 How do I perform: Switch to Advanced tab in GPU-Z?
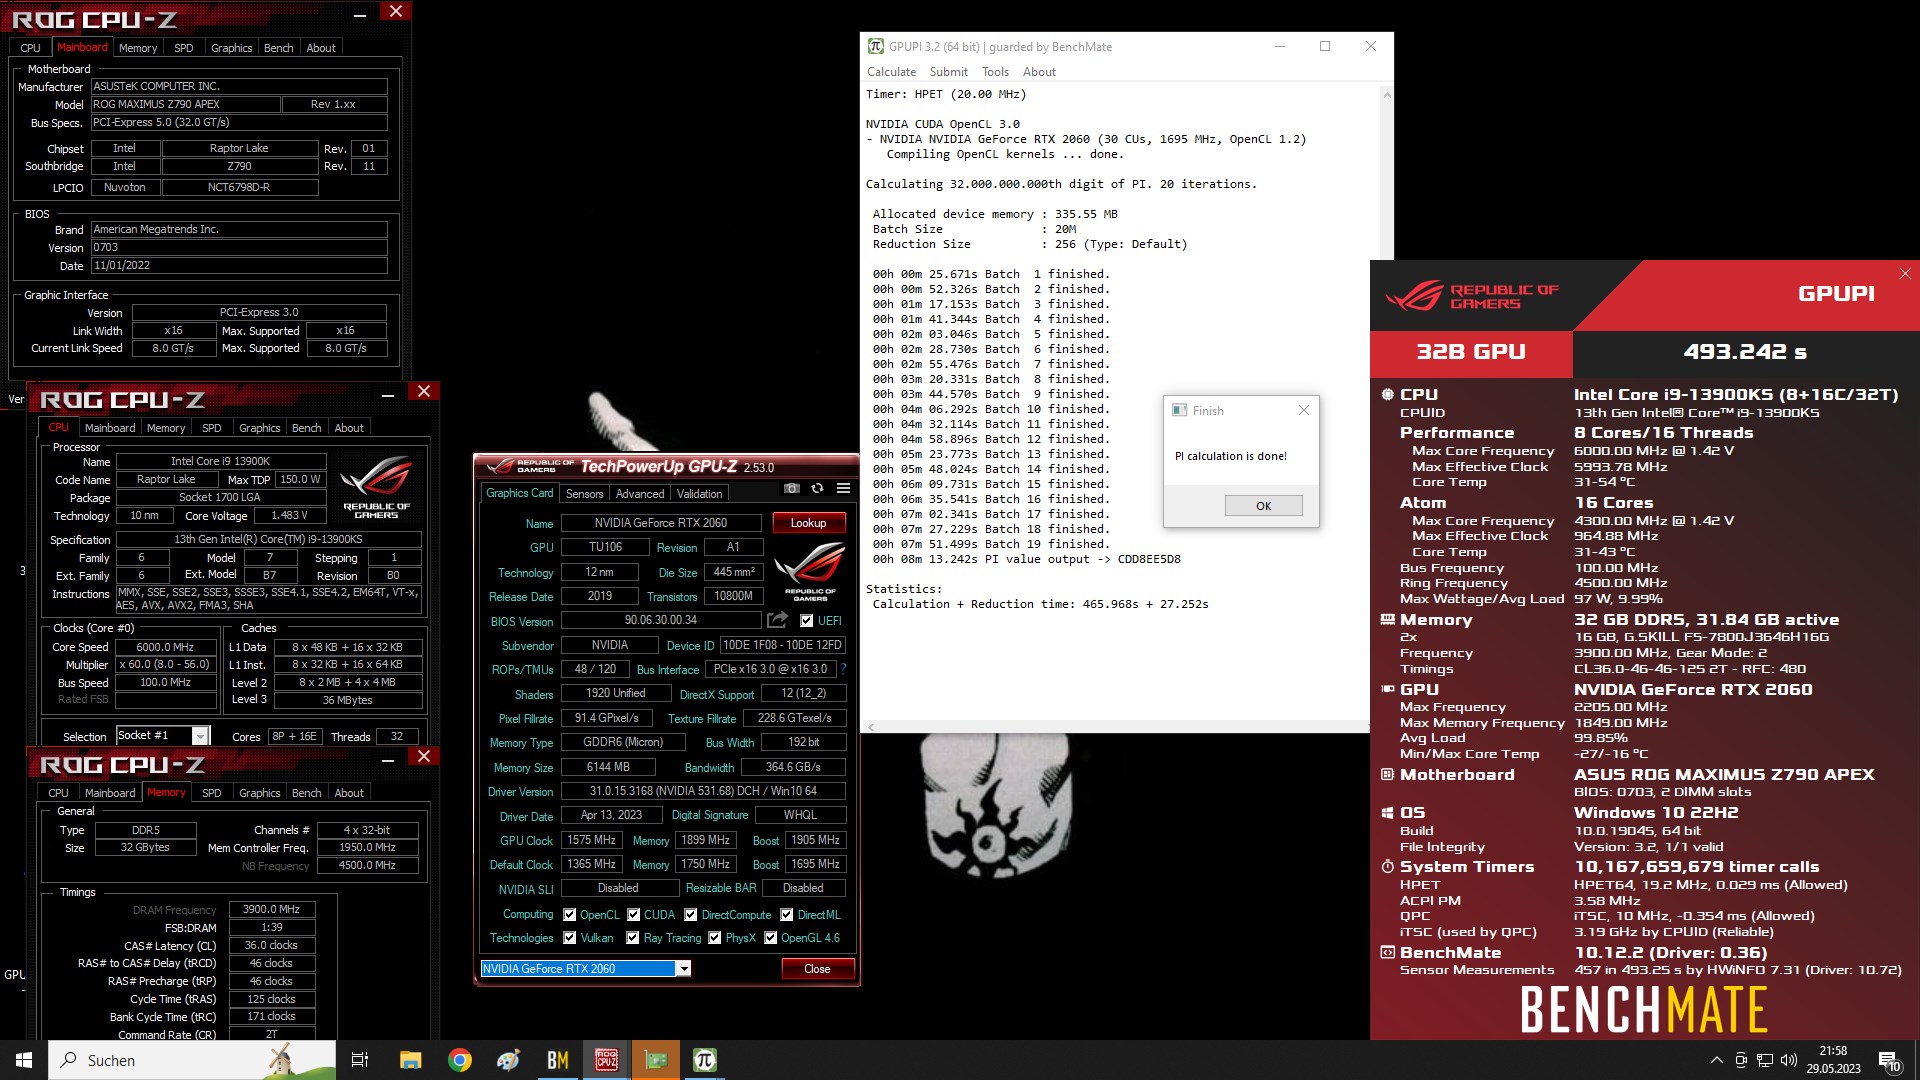point(640,493)
